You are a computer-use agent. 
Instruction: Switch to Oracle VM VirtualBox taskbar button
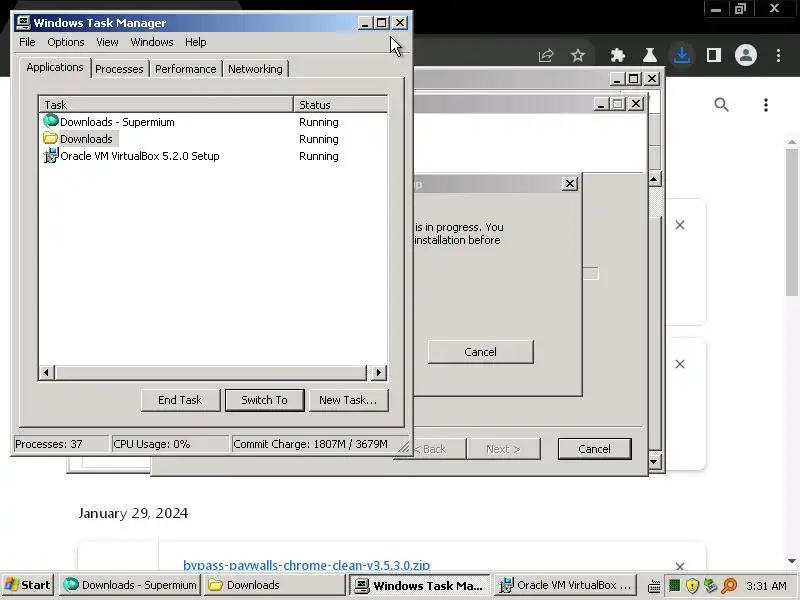point(565,585)
